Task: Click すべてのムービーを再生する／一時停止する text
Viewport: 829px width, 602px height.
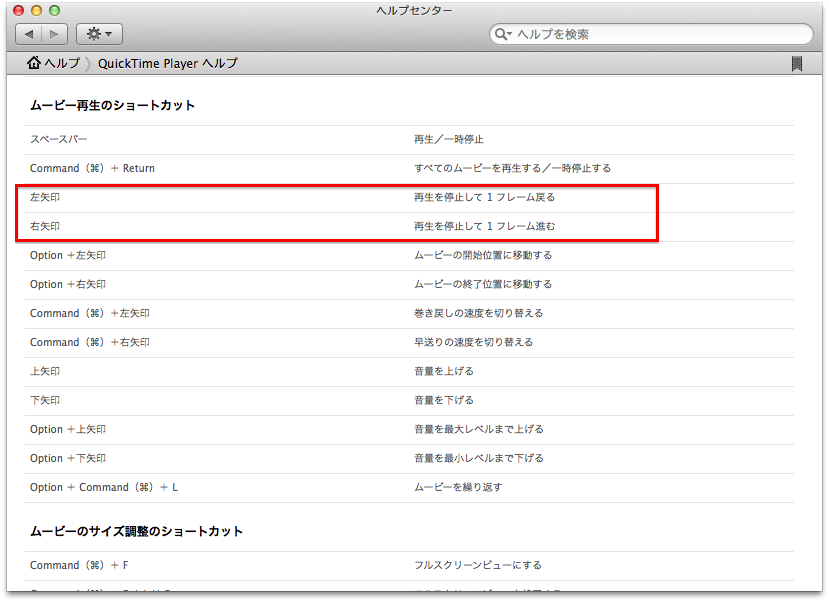Action: pos(512,168)
